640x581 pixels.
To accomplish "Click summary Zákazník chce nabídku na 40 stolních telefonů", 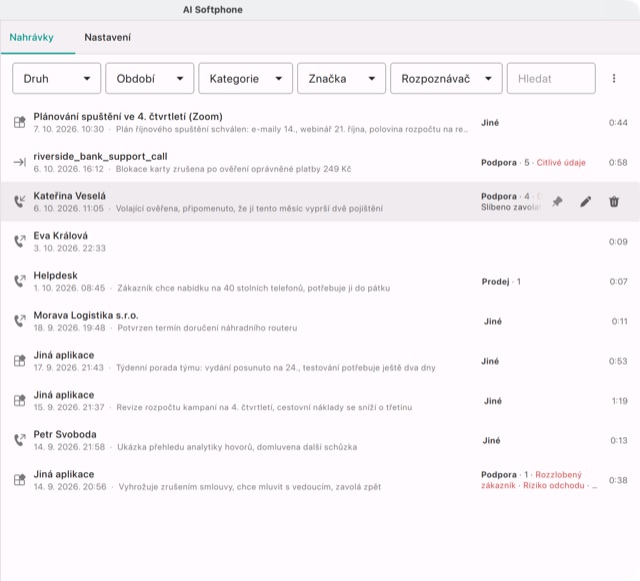I will click(253, 288).
